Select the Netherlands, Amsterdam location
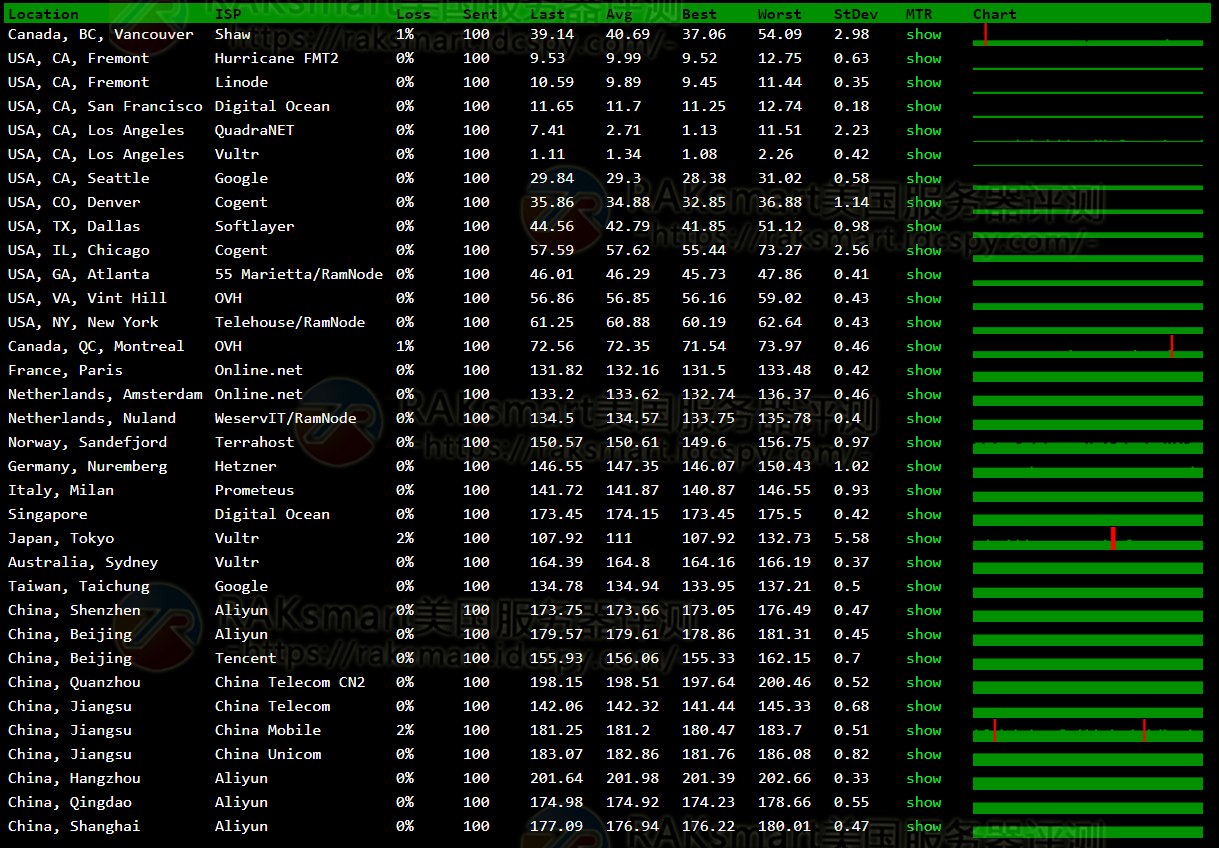 pyautogui.click(x=105, y=394)
